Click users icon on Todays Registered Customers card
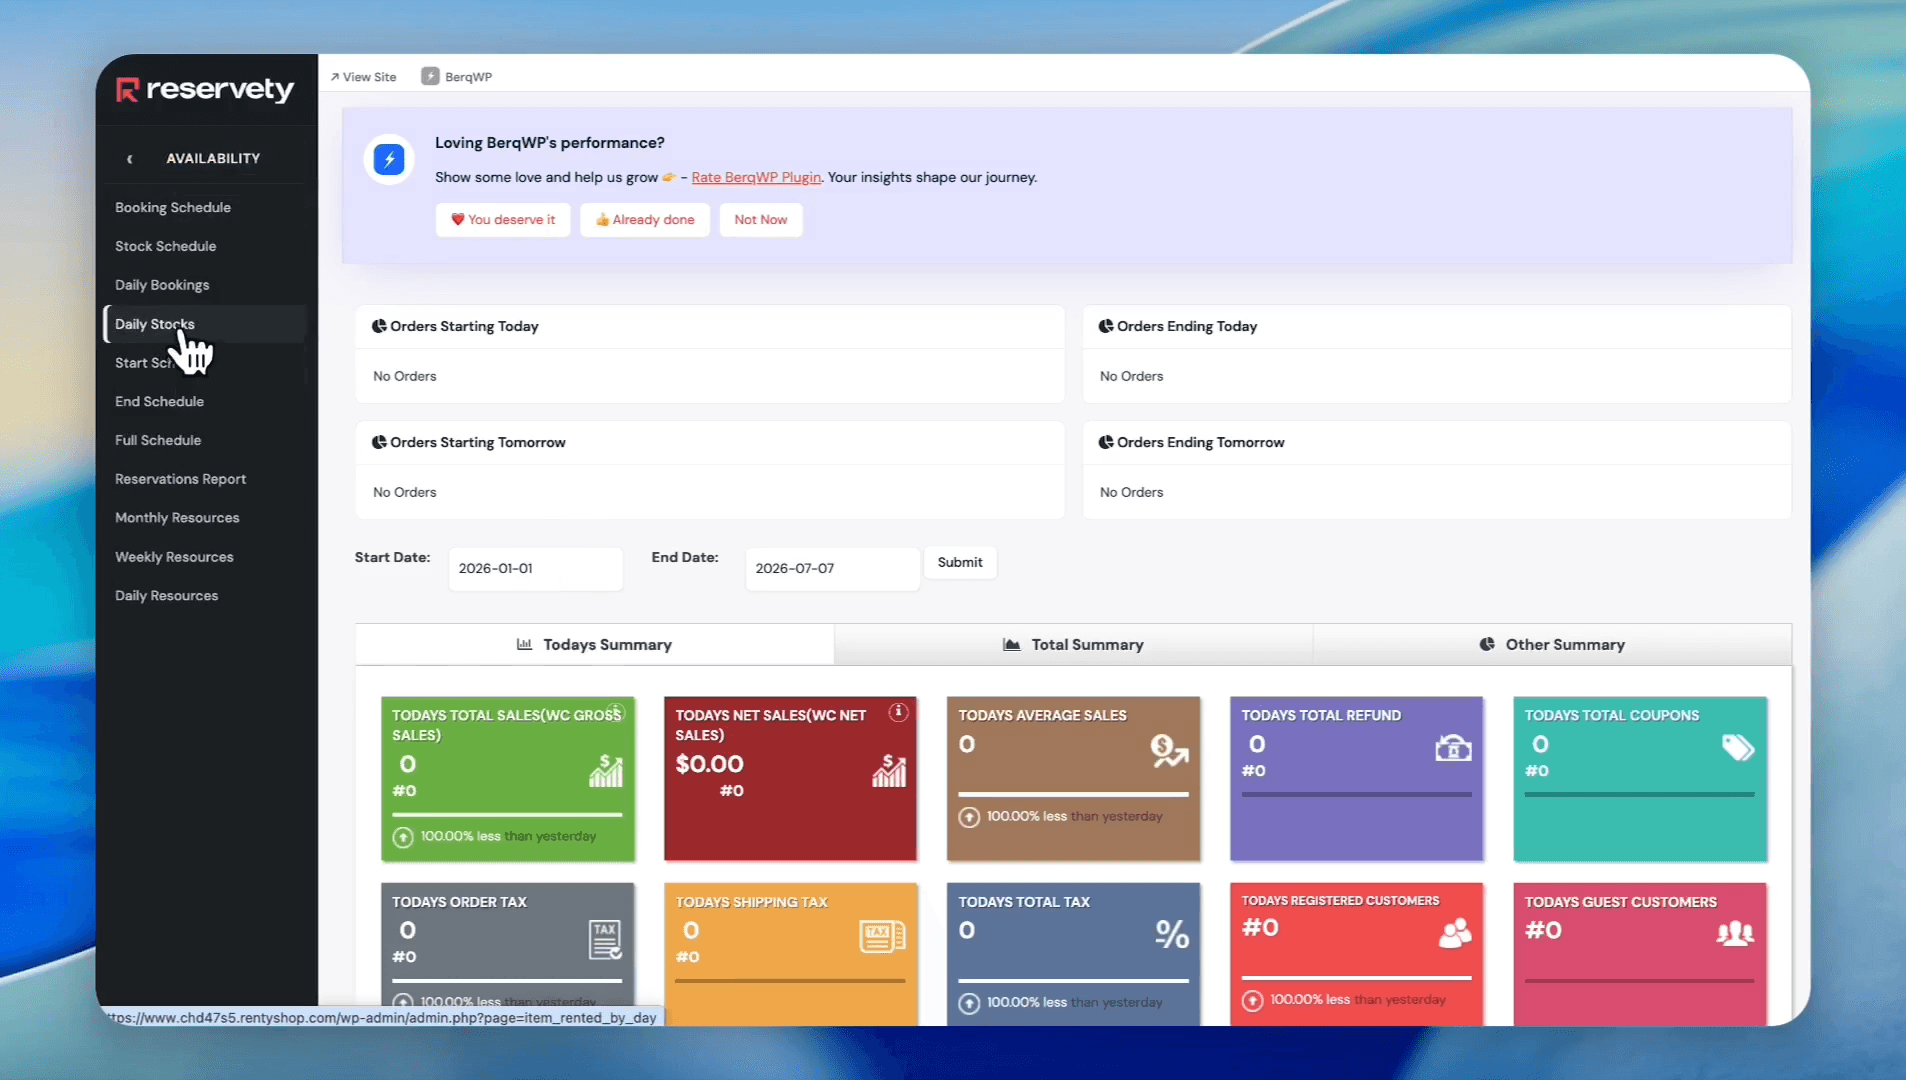The image size is (1906, 1080). click(1455, 933)
